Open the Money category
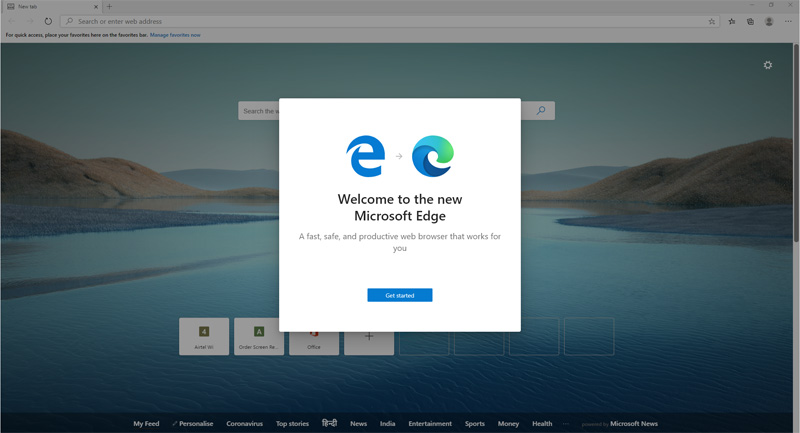800x433 pixels. [x=508, y=424]
